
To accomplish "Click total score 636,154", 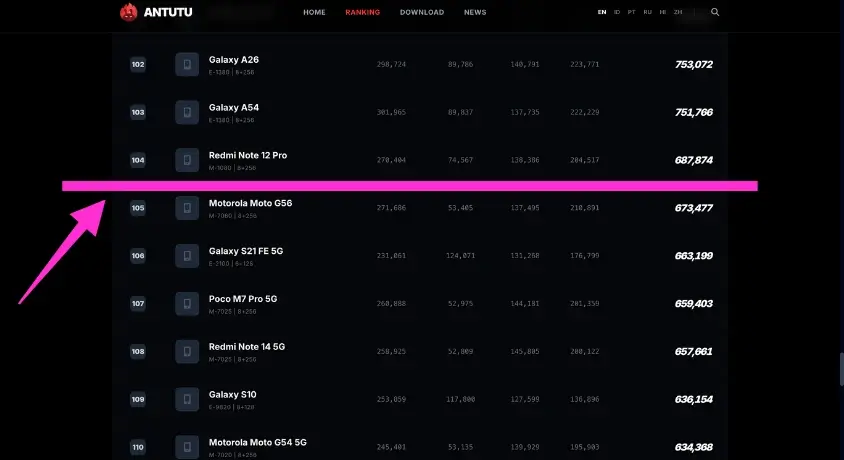I will [694, 400].
